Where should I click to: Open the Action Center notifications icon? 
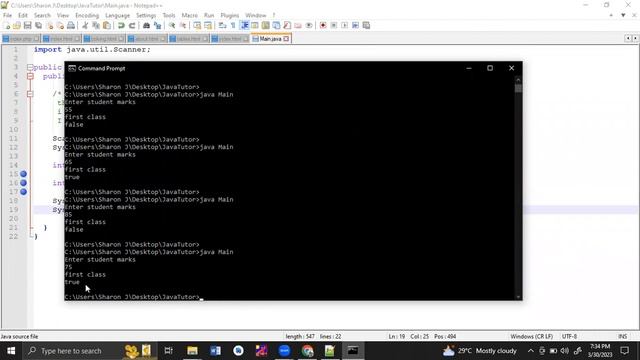pyautogui.click(x=625, y=351)
